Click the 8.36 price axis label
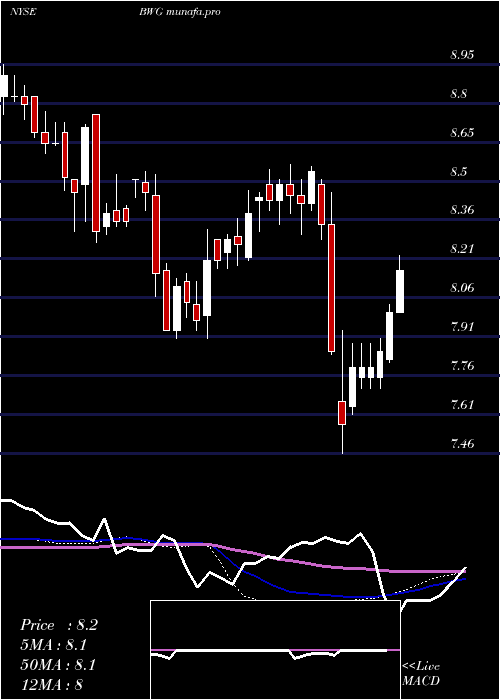Screen dimensions: 500x700 click(462, 209)
